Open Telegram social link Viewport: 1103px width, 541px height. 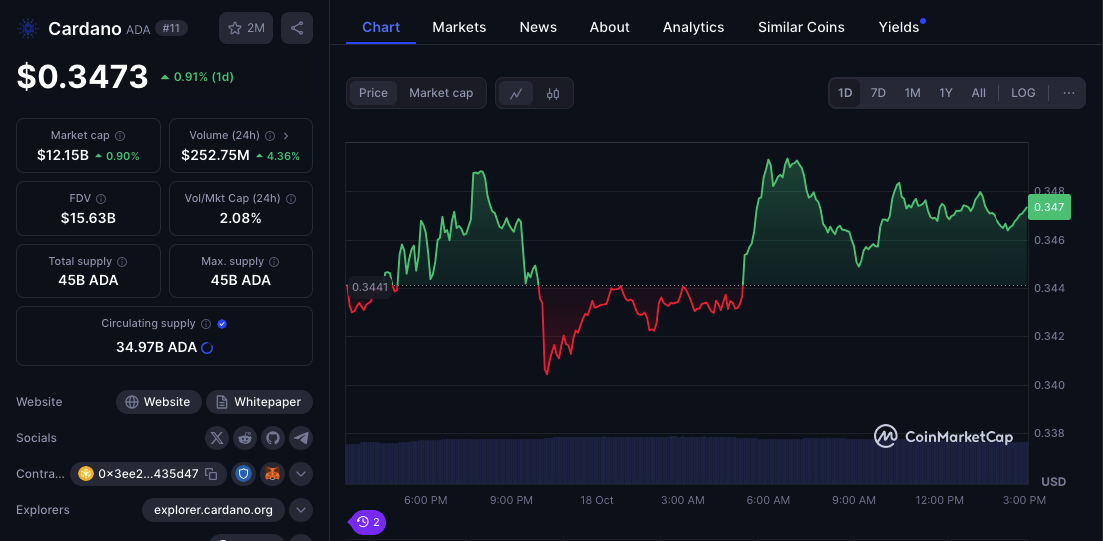pos(301,438)
